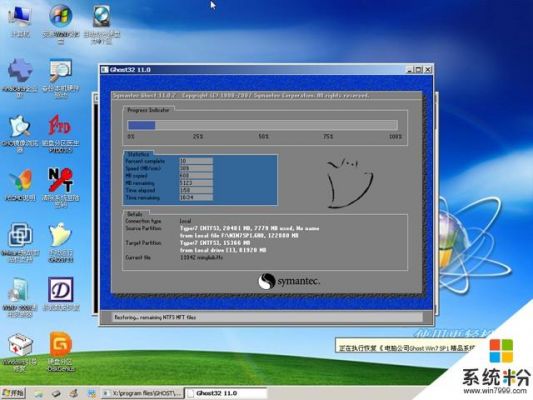The image size is (533, 400).
Task: Click the 75% label under progress bar
Action: point(328,136)
